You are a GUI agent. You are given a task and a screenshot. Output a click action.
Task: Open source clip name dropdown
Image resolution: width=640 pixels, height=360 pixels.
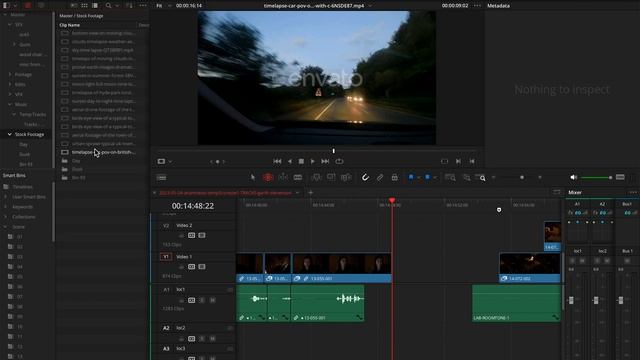[371, 6]
